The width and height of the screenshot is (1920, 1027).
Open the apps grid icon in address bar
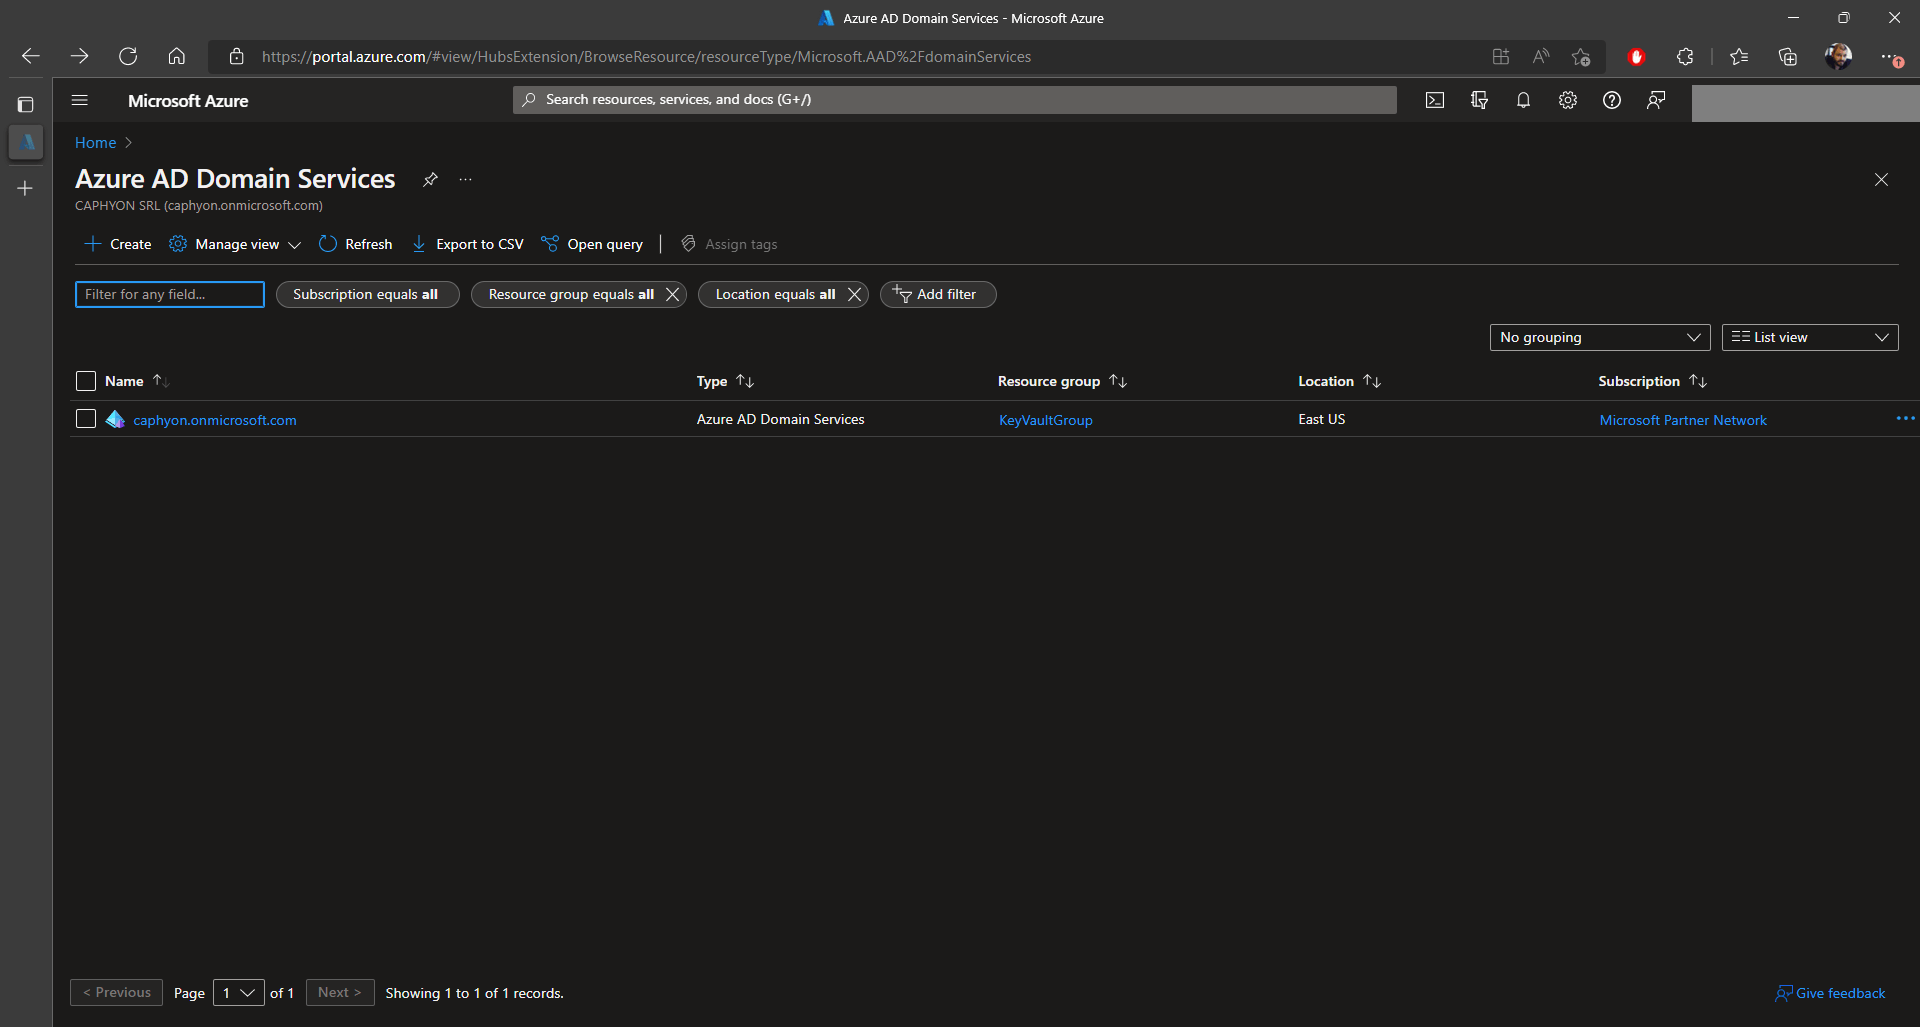click(x=1501, y=57)
